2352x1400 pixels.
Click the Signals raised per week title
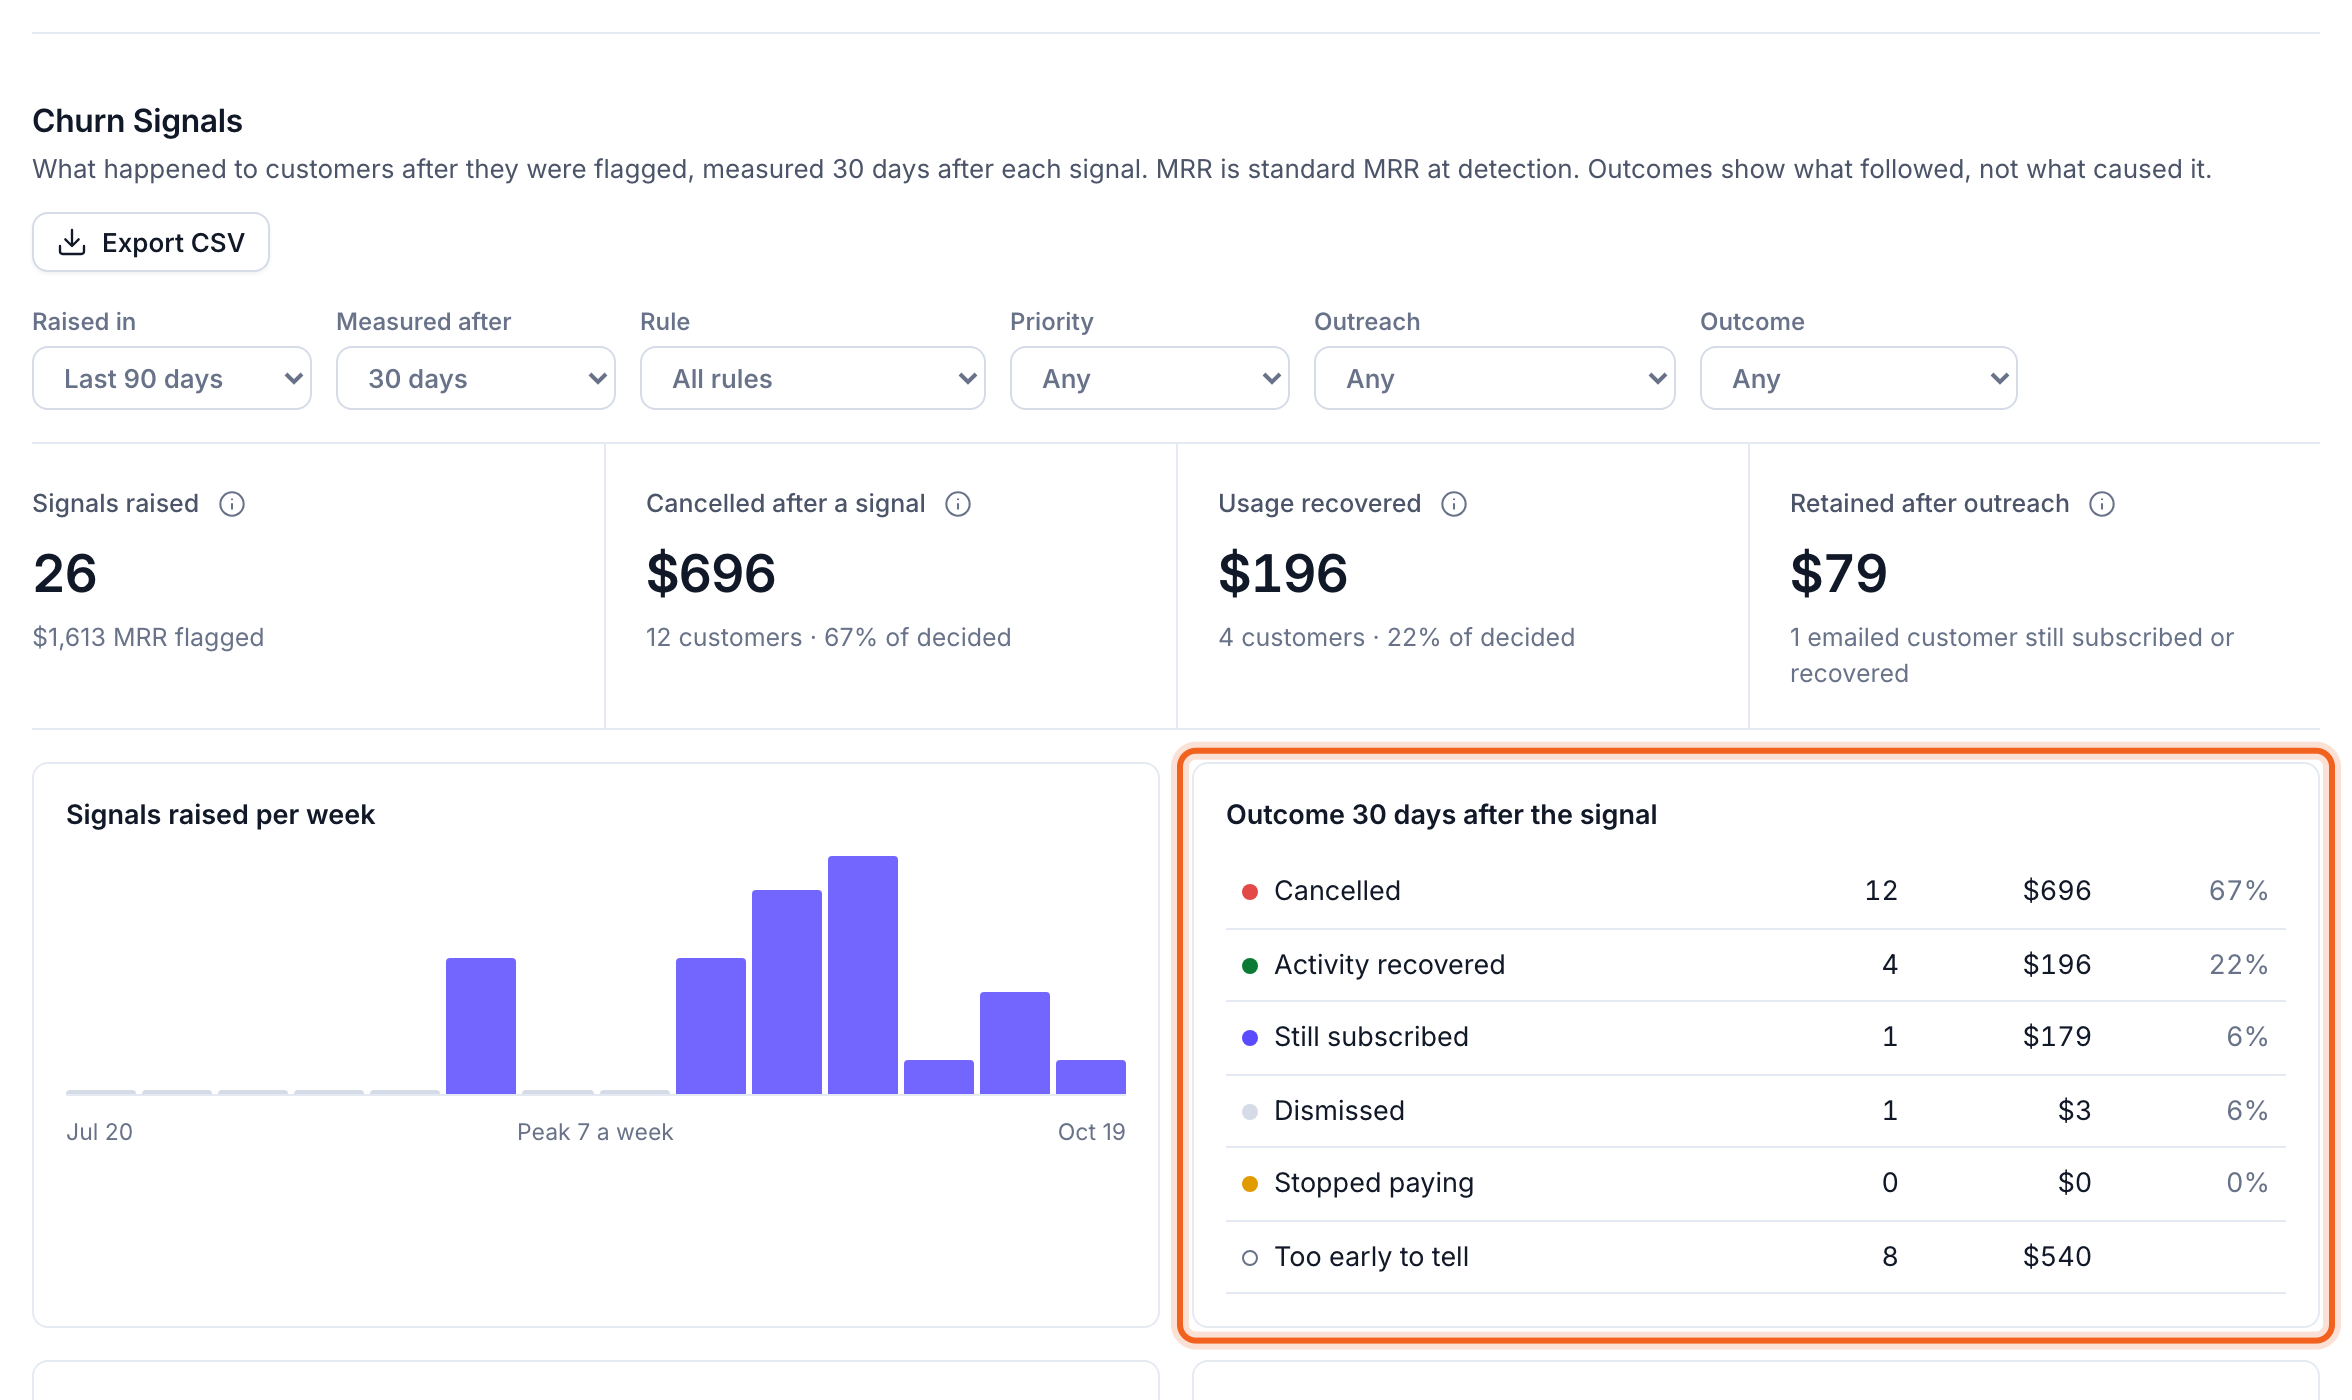(x=220, y=815)
